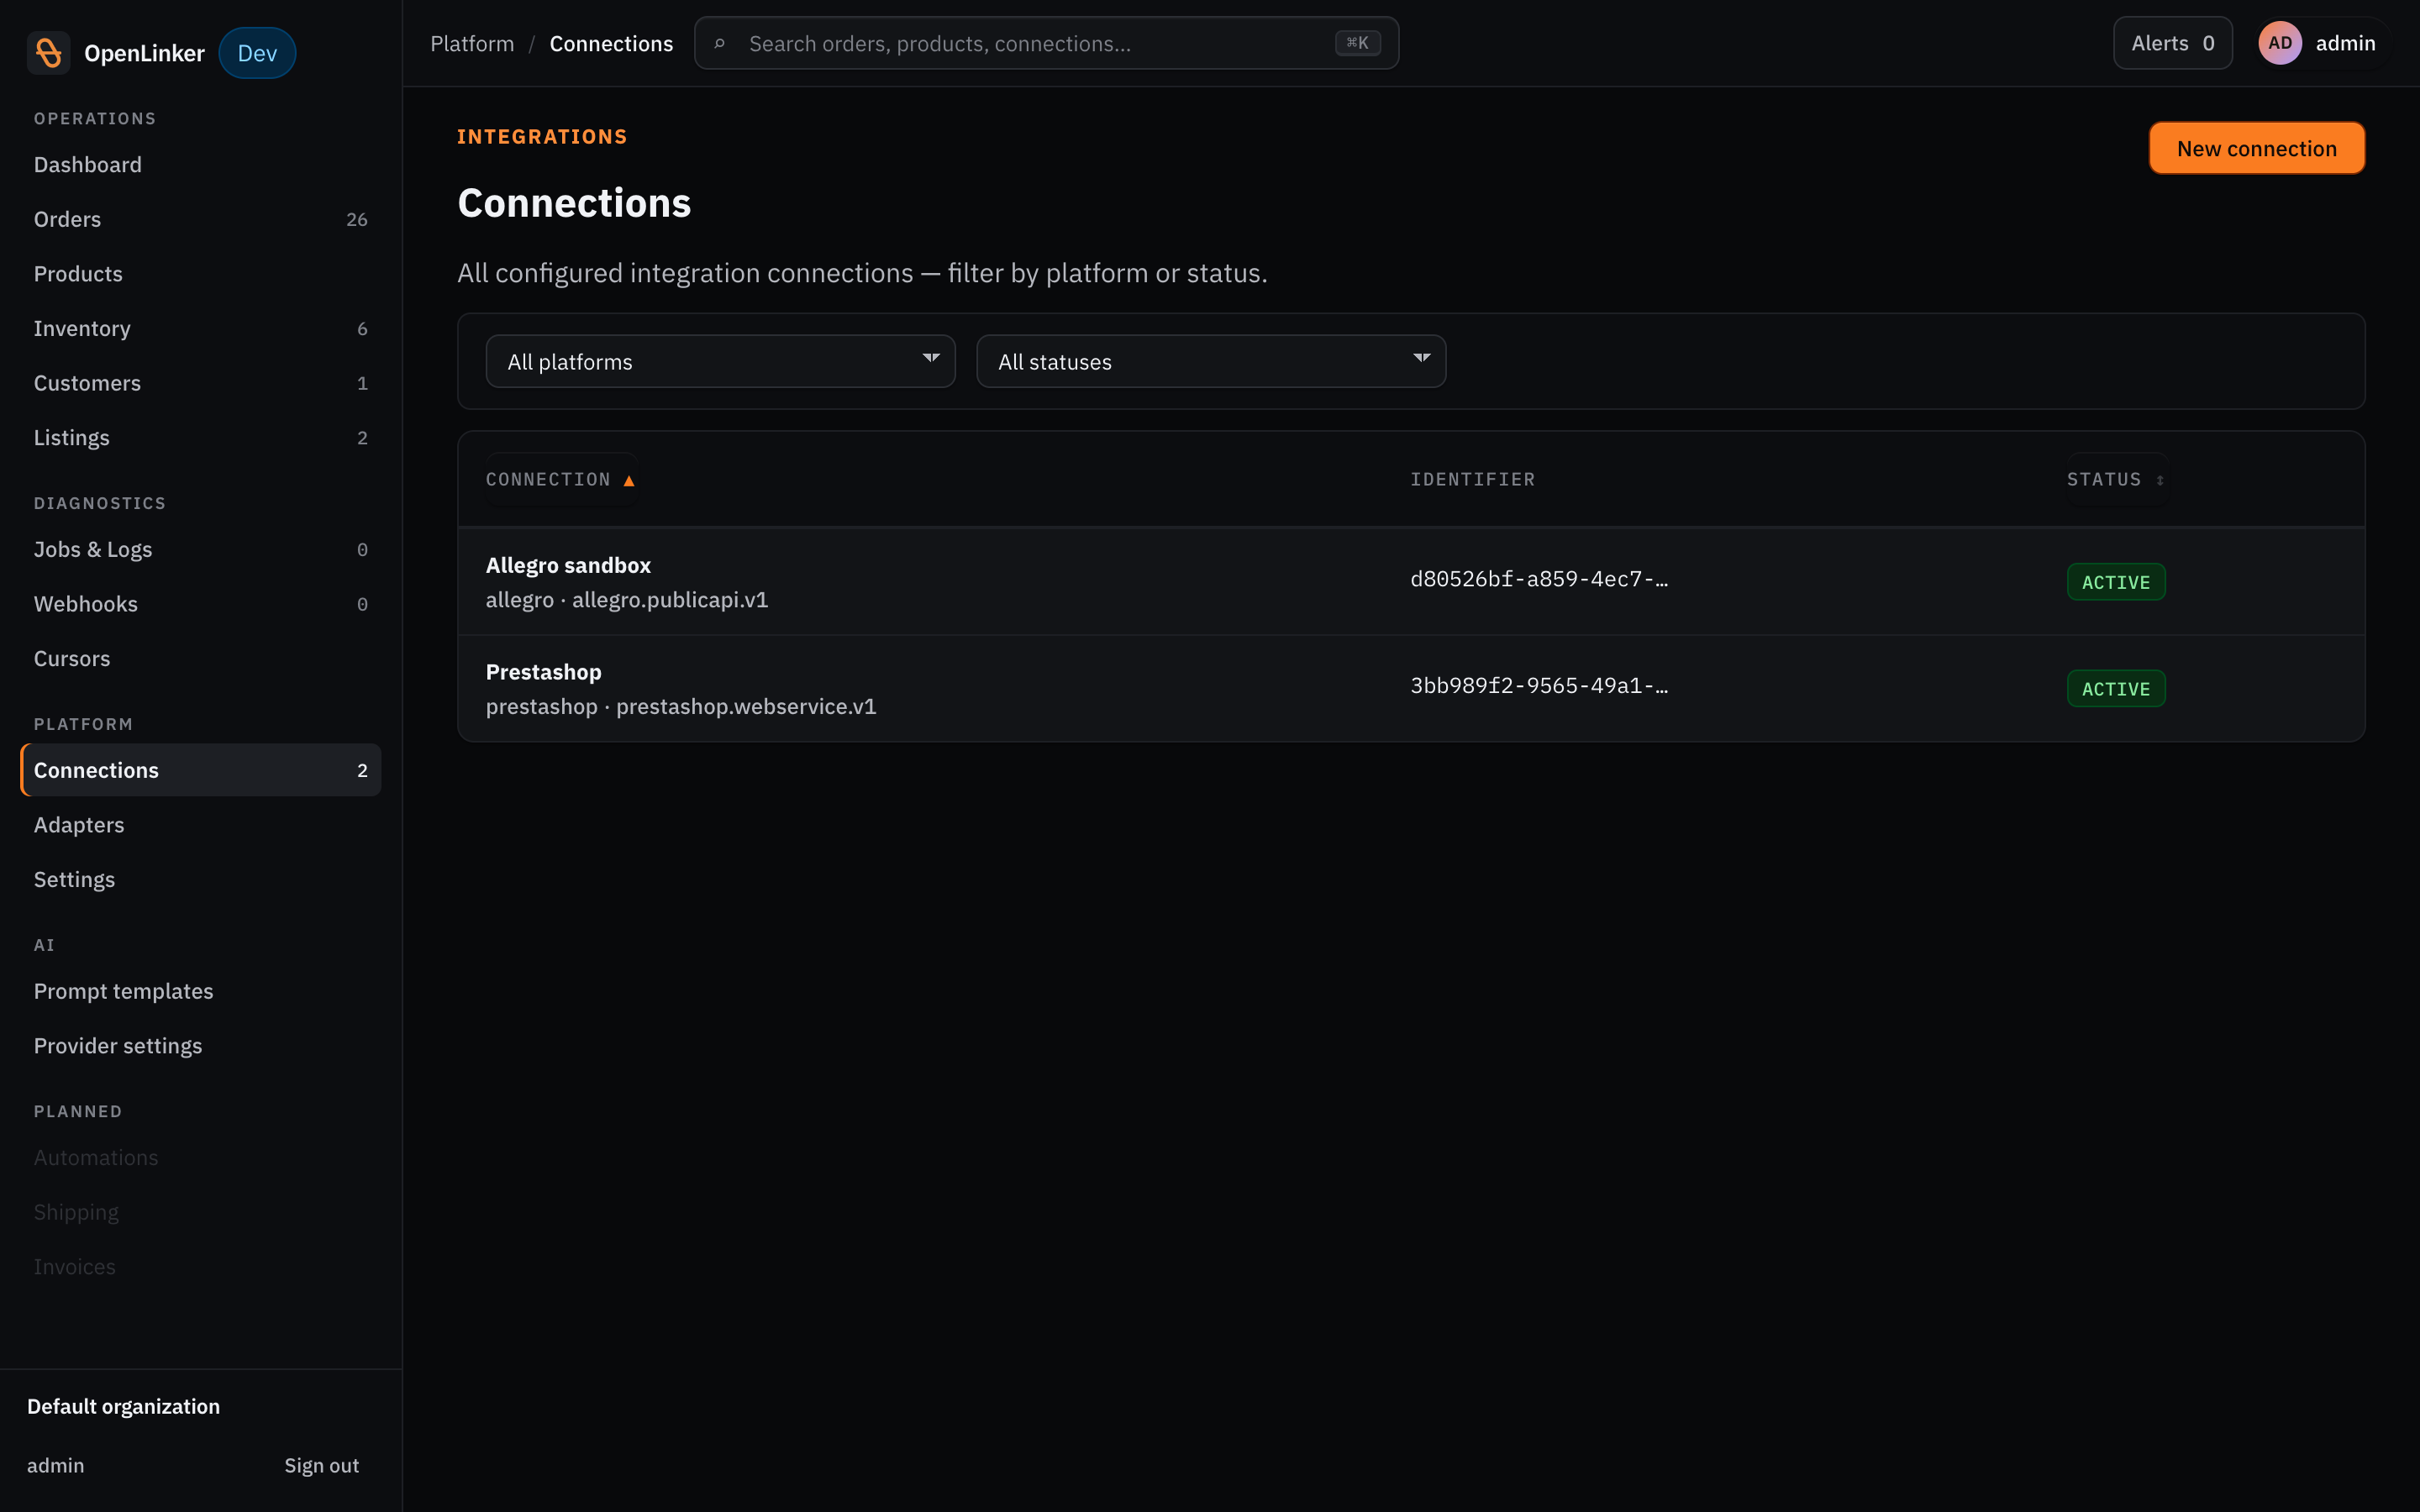Open the Customers section
This screenshot has width=2420, height=1512.
[200, 383]
